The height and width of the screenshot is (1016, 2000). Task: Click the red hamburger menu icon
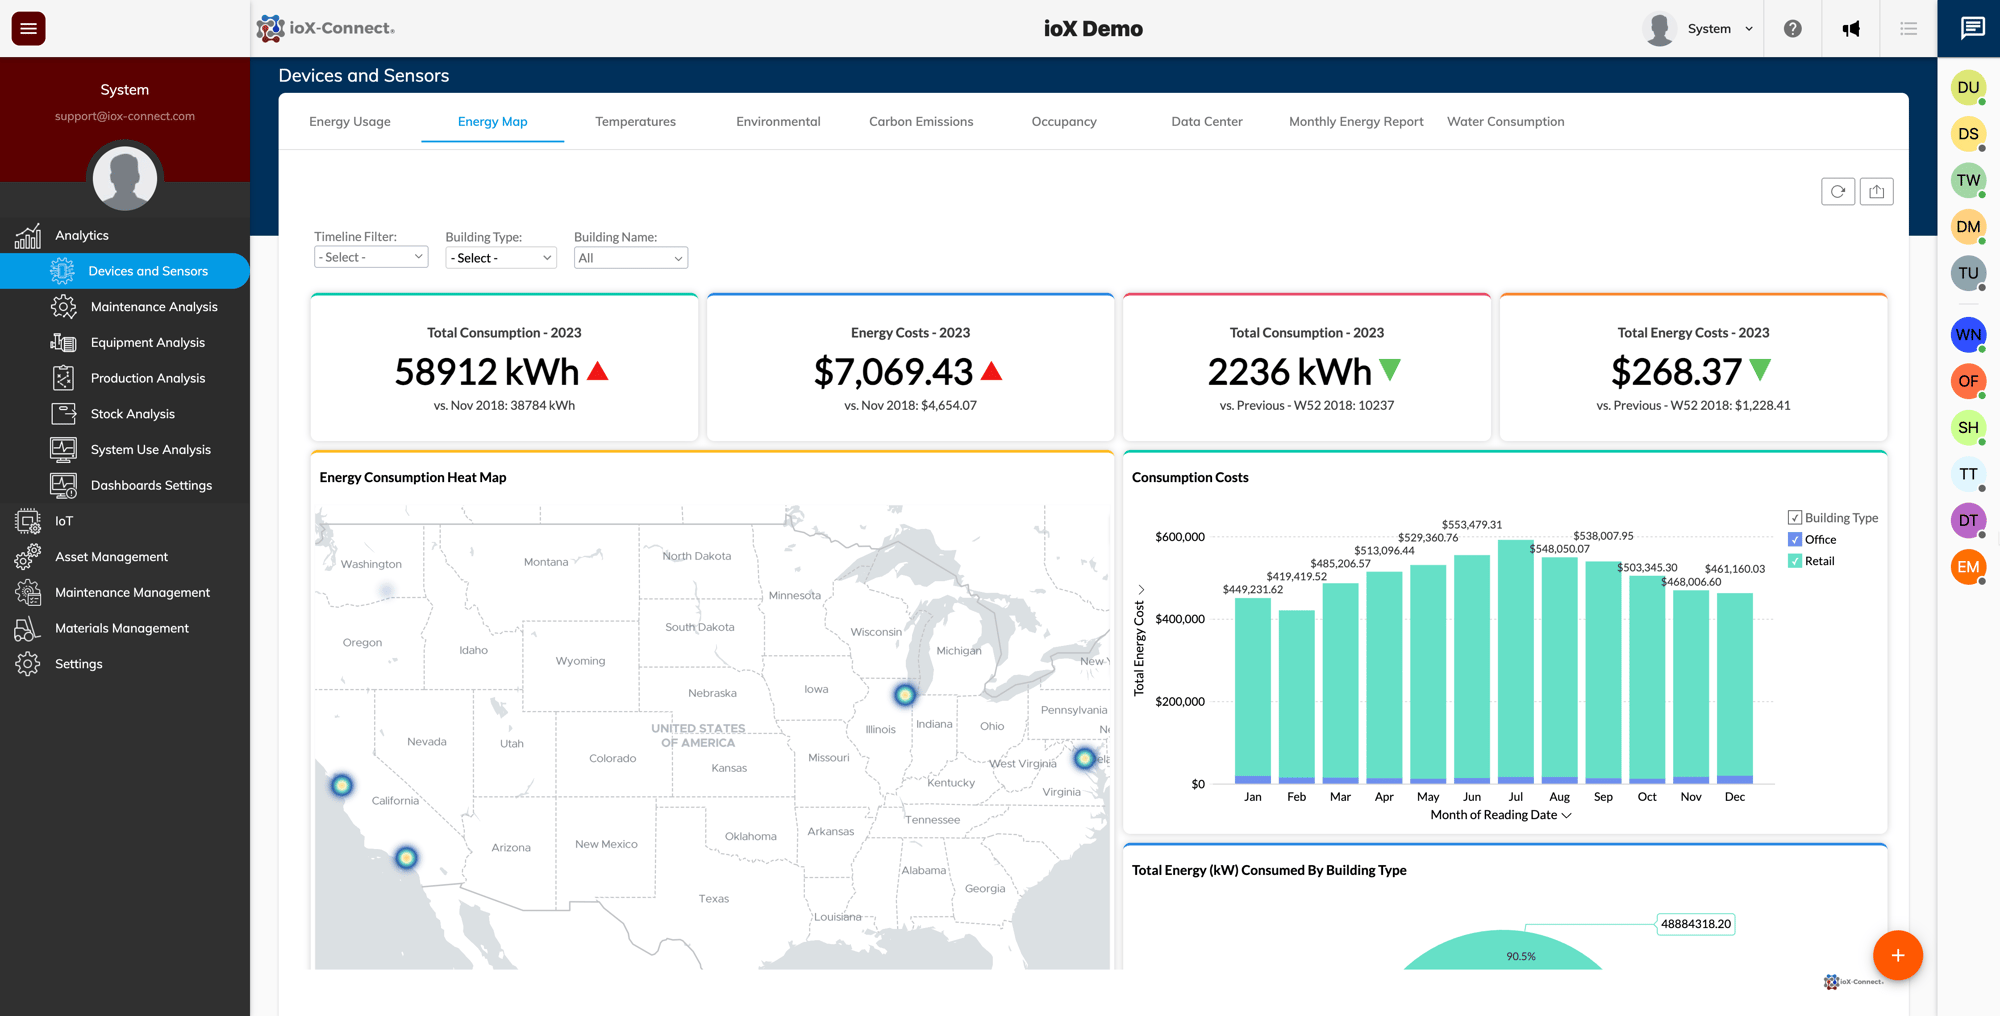(28, 28)
